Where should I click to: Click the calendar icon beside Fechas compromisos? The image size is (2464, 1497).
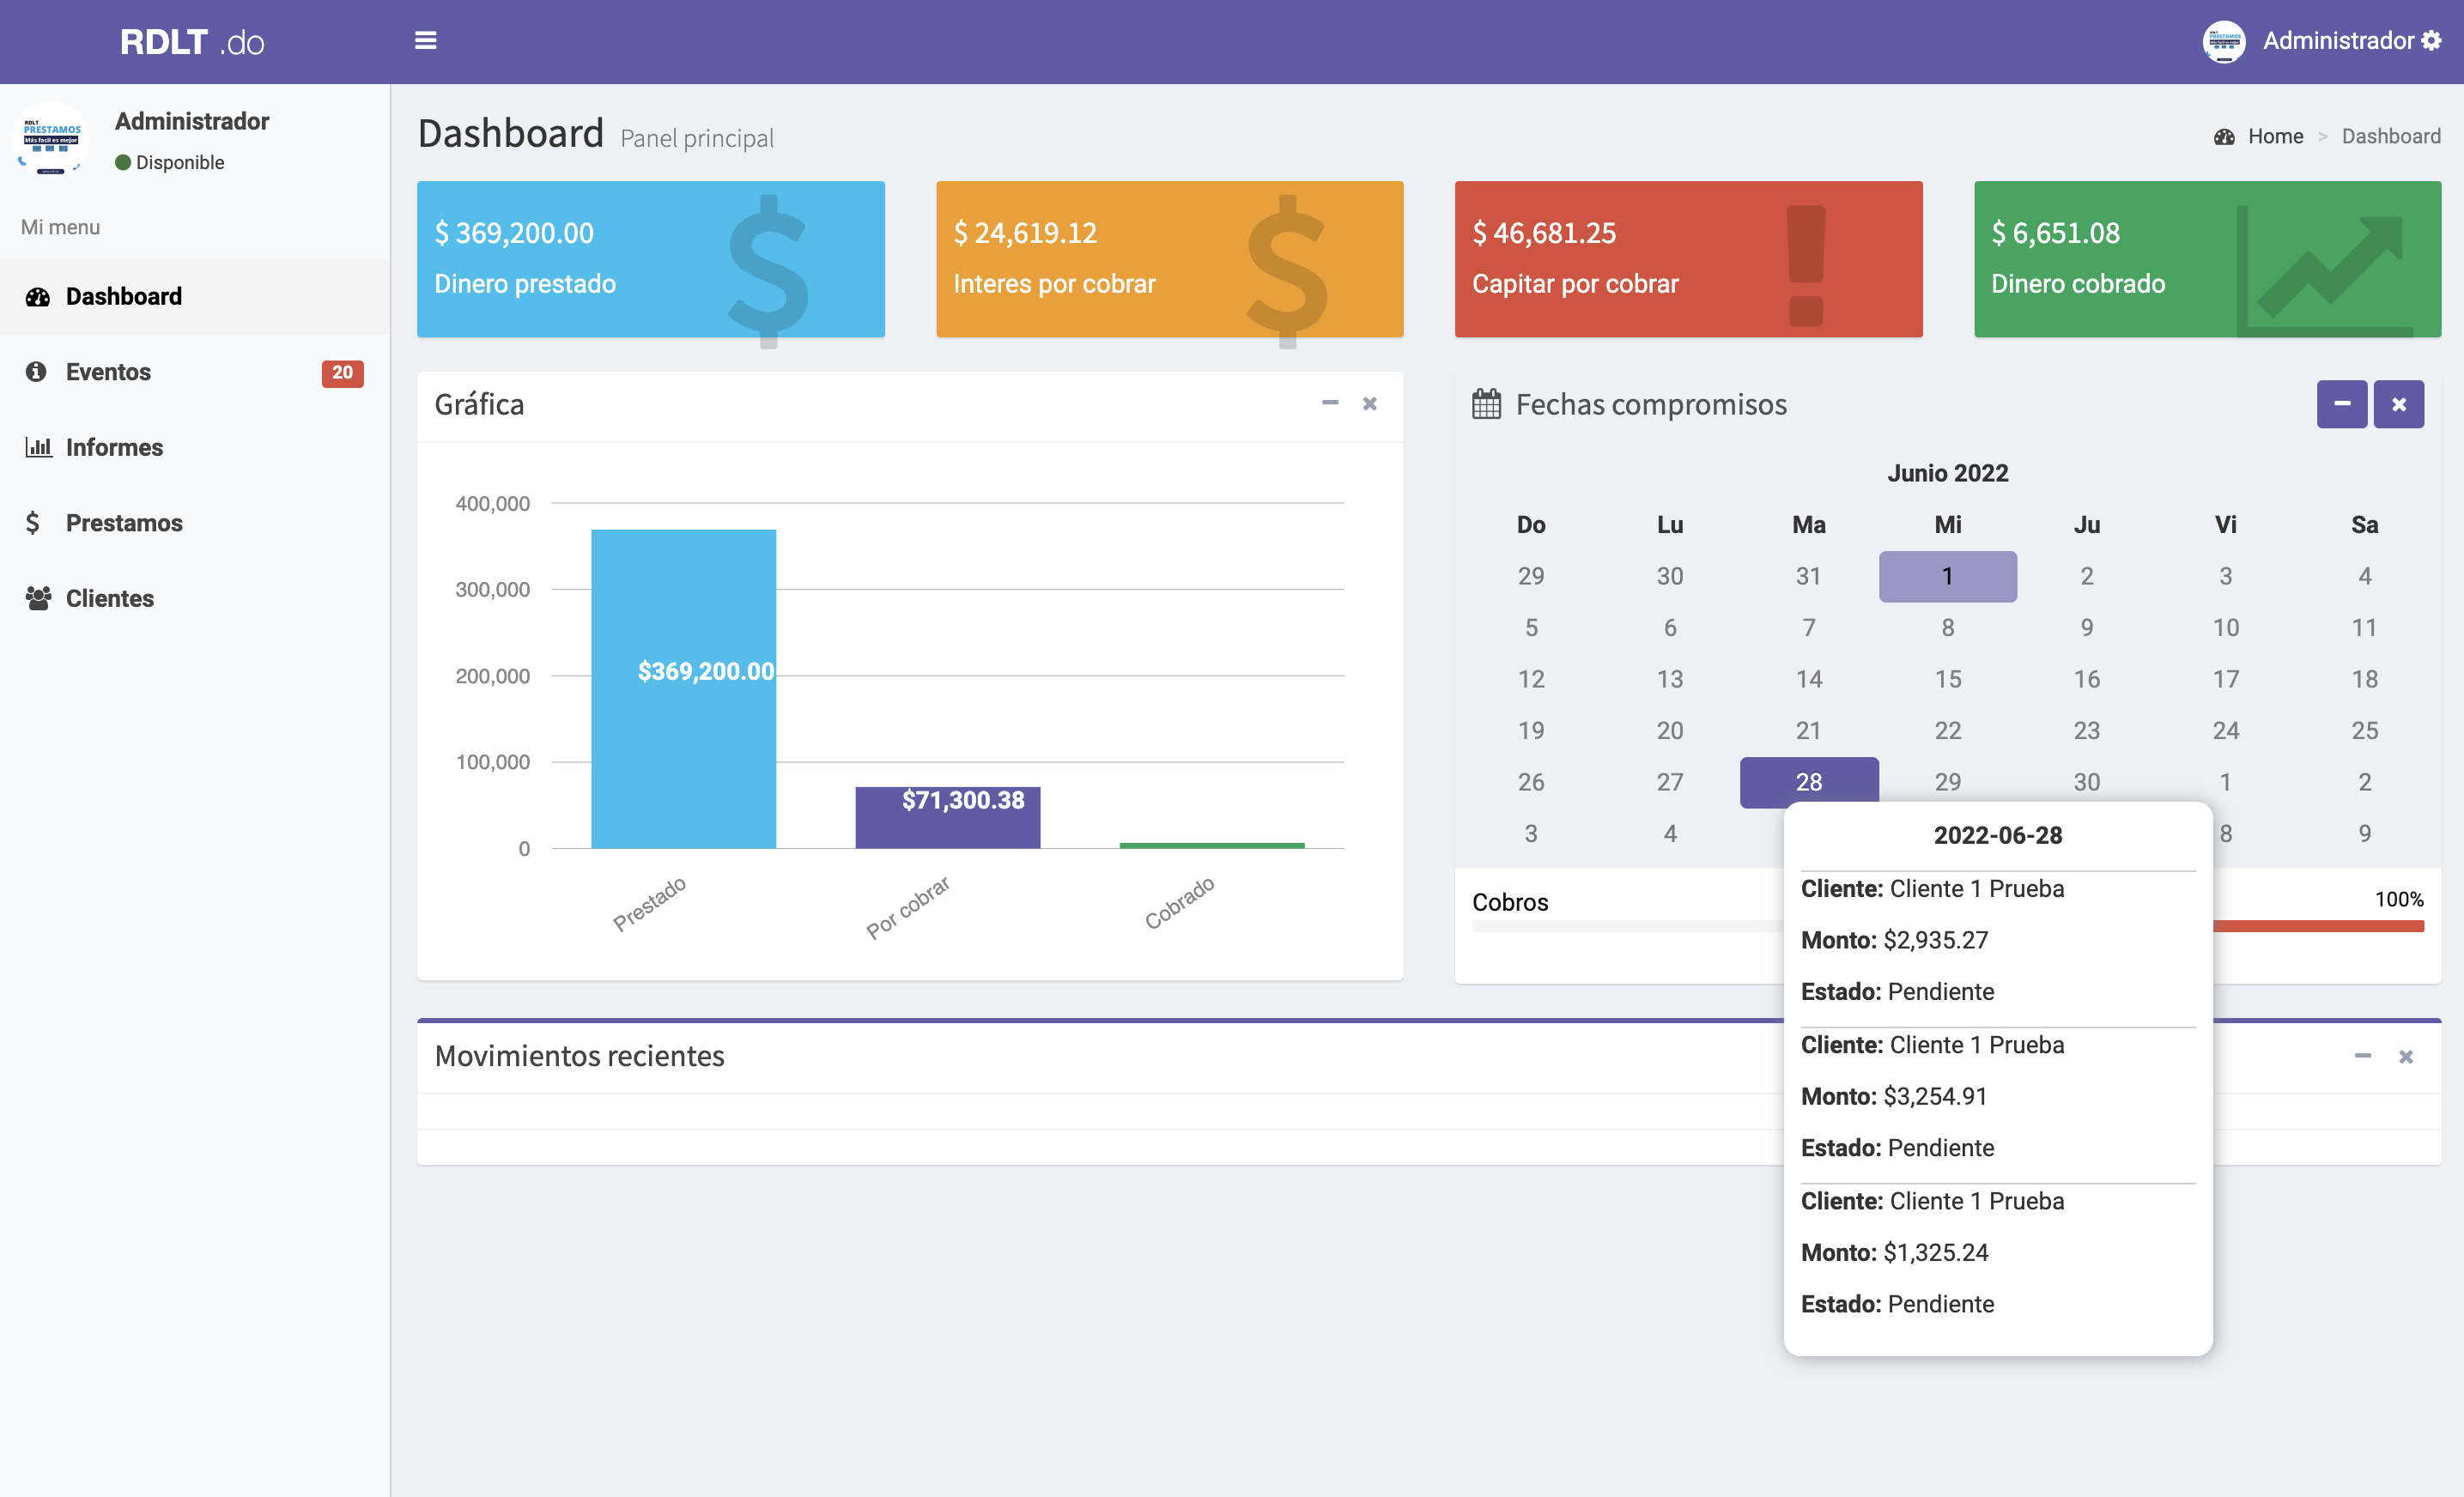coord(1486,404)
